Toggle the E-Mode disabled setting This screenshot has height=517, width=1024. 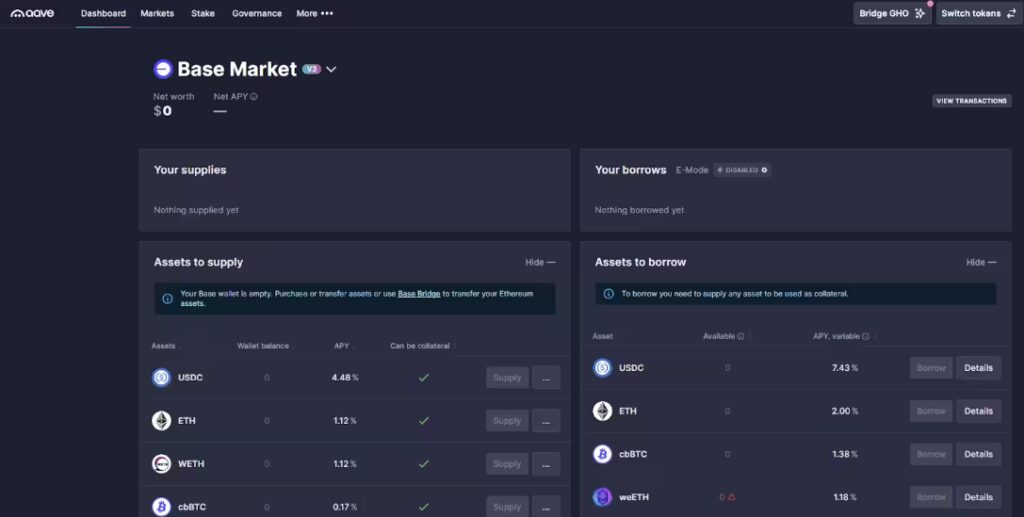pos(741,170)
